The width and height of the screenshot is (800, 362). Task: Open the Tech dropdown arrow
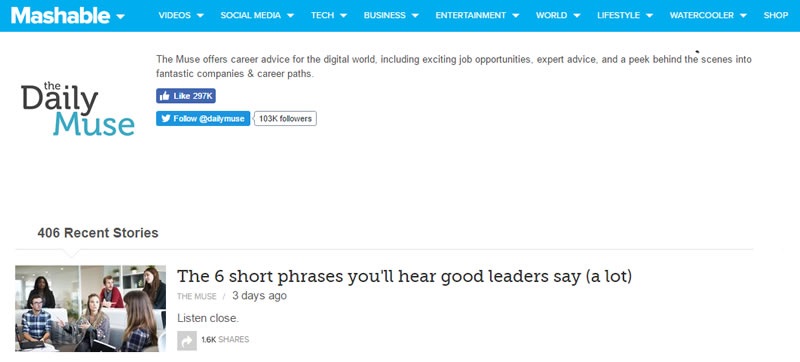pos(343,16)
